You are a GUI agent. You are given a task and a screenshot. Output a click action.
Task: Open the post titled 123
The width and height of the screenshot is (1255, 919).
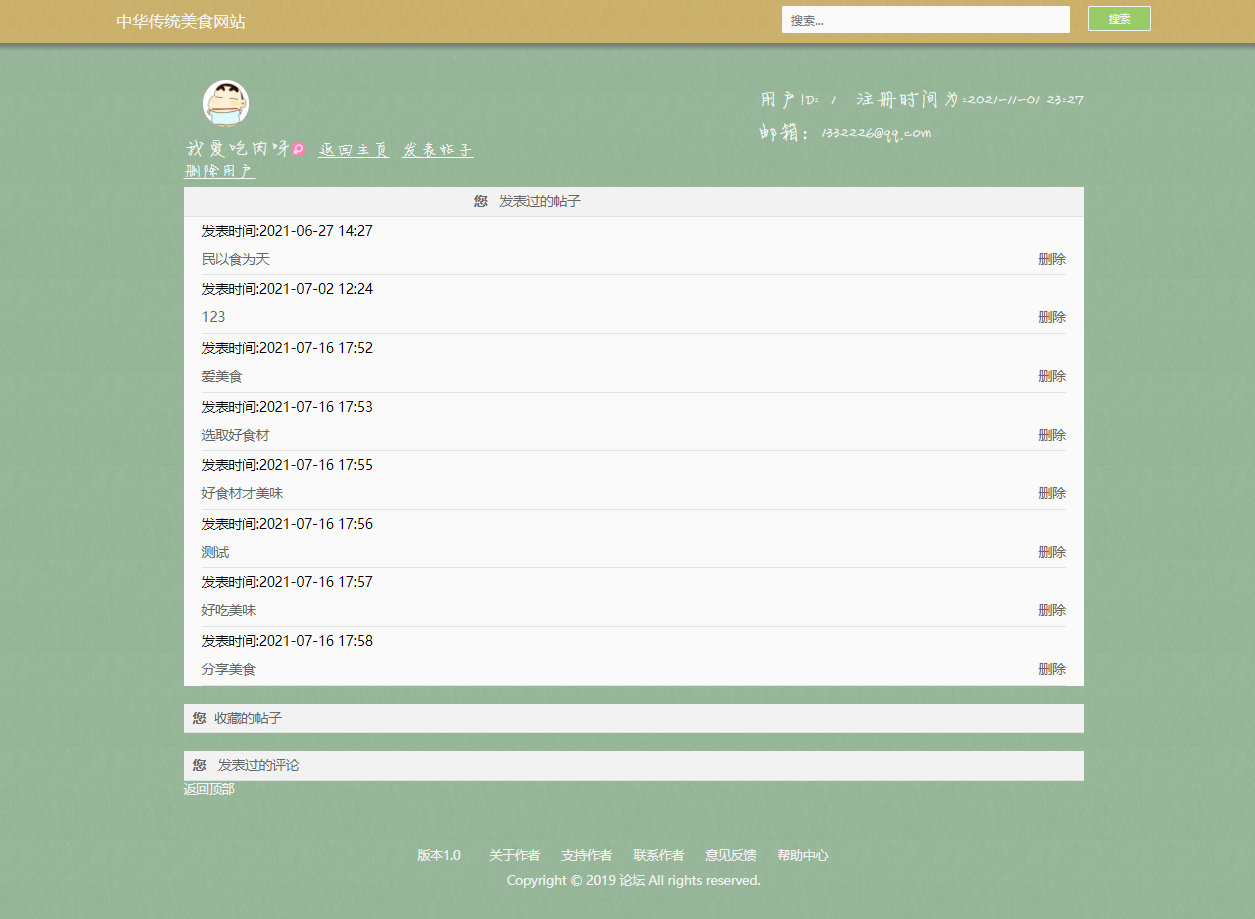click(x=212, y=316)
